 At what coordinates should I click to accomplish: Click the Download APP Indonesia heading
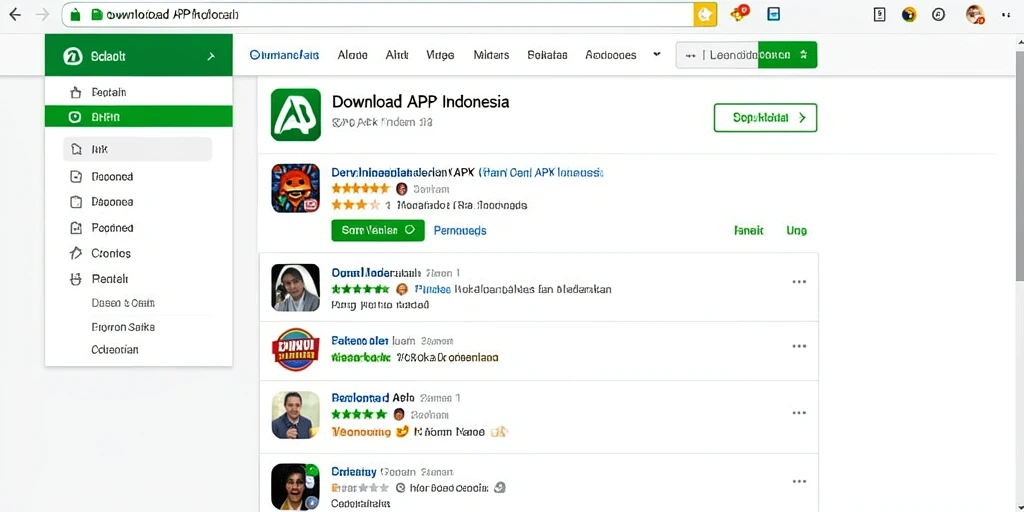(x=421, y=102)
